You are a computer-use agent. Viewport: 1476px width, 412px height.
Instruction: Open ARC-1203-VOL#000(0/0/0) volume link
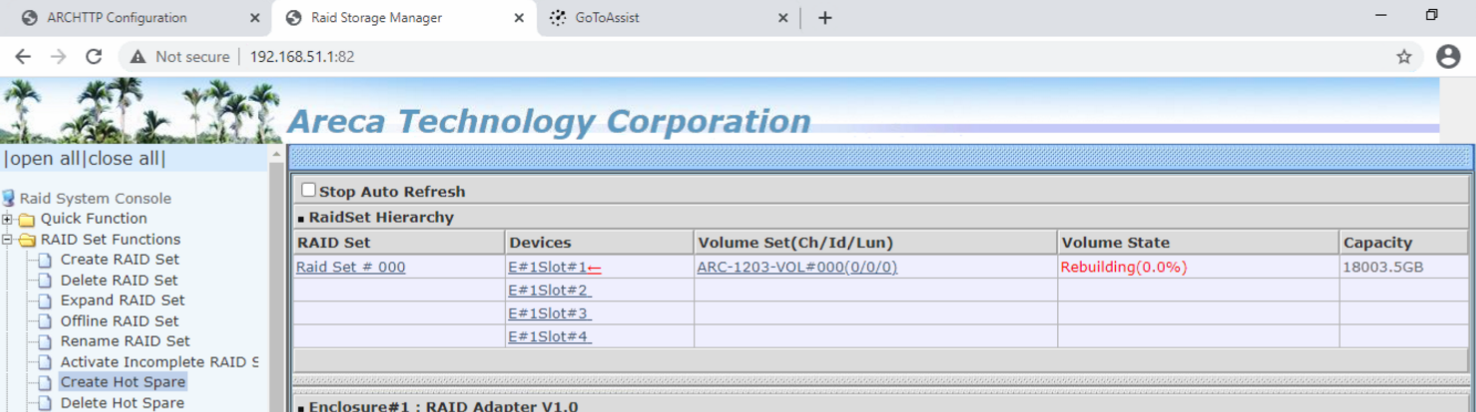pos(797,267)
